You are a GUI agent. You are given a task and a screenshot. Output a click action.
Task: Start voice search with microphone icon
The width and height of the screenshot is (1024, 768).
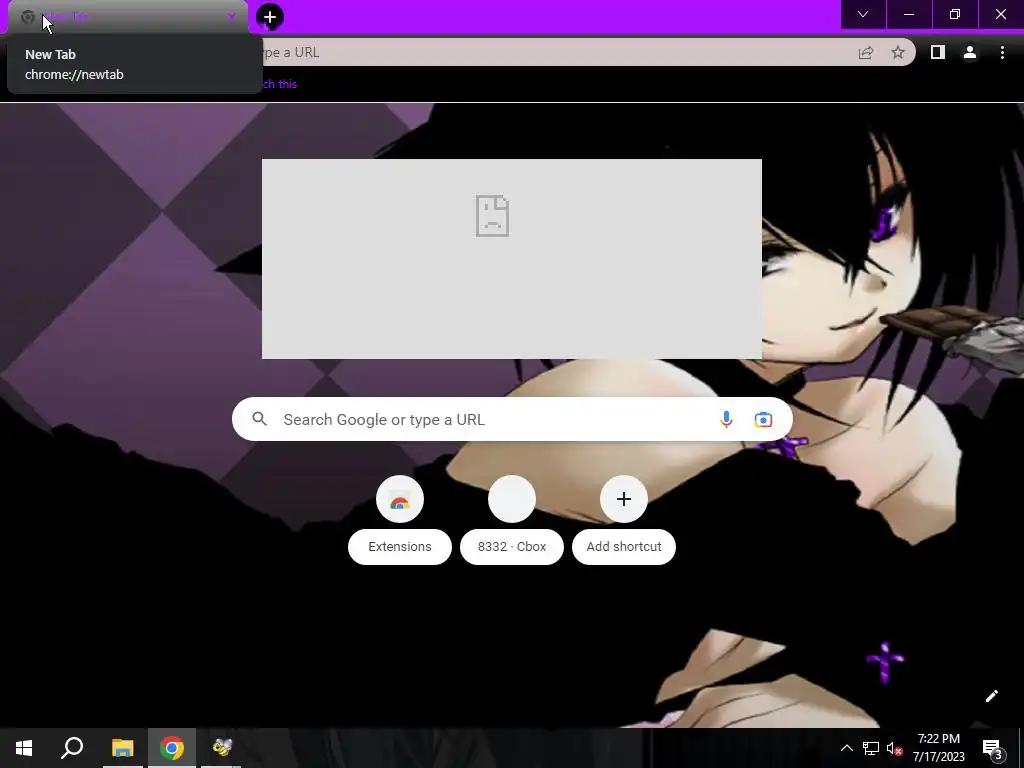[x=726, y=419]
